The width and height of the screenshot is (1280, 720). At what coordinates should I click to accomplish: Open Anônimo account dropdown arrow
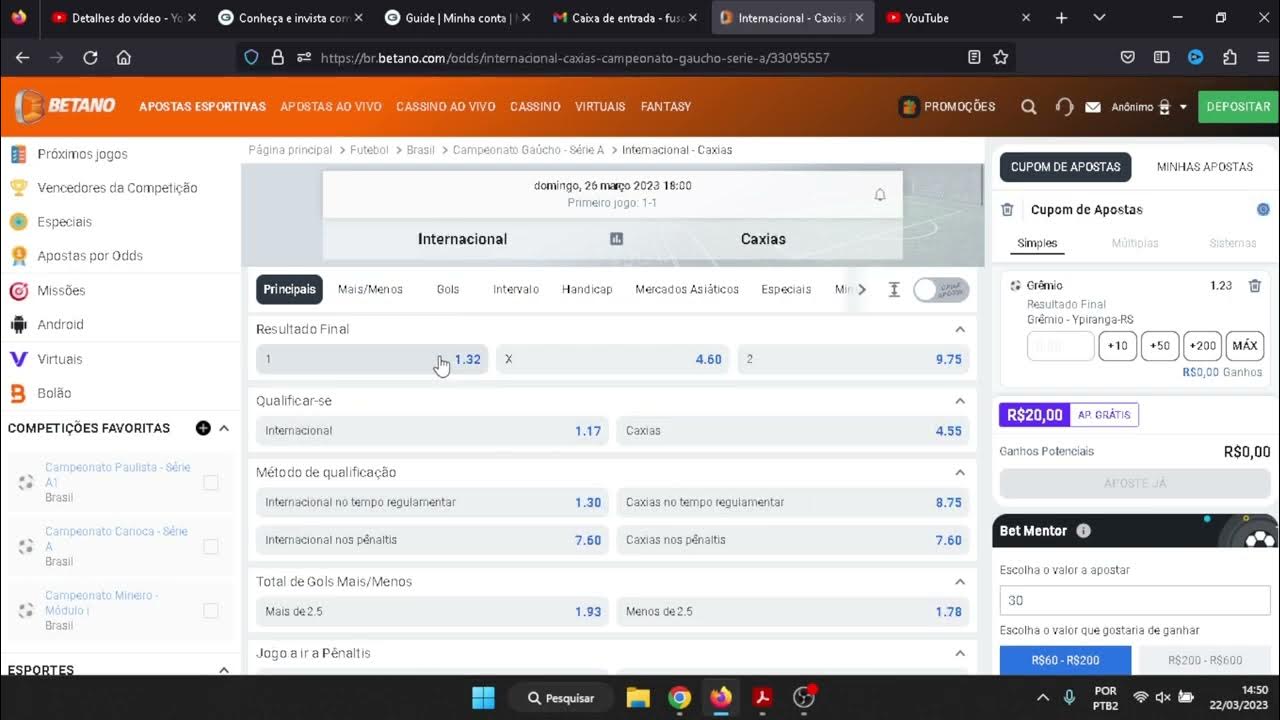pyautogui.click(x=1183, y=107)
